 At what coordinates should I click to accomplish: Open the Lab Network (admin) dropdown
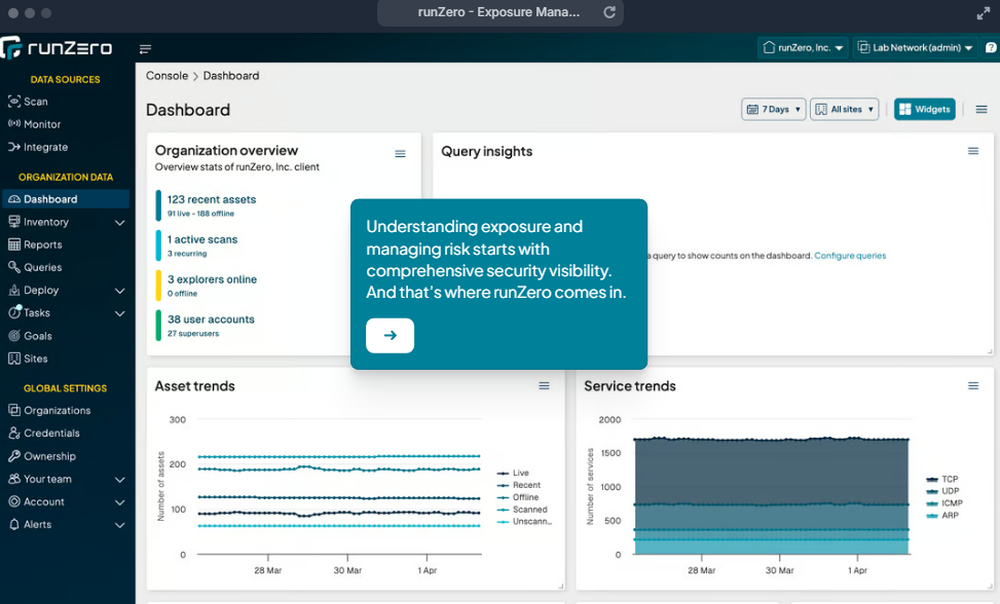(915, 48)
